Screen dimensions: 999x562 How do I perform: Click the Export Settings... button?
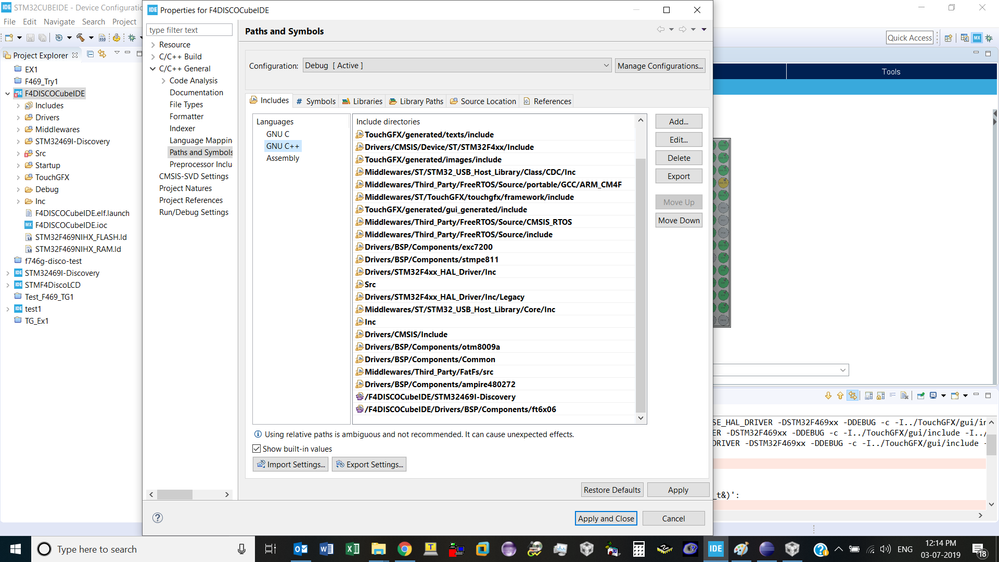click(369, 464)
